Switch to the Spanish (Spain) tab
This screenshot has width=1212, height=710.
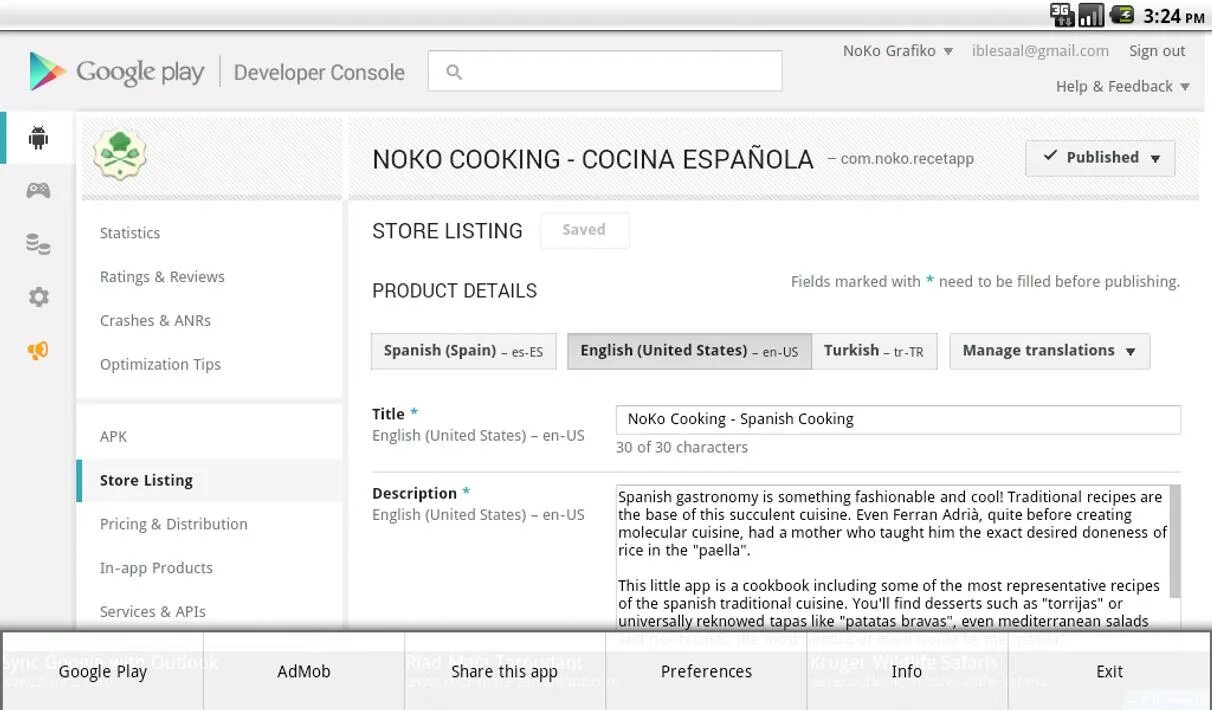[464, 351]
